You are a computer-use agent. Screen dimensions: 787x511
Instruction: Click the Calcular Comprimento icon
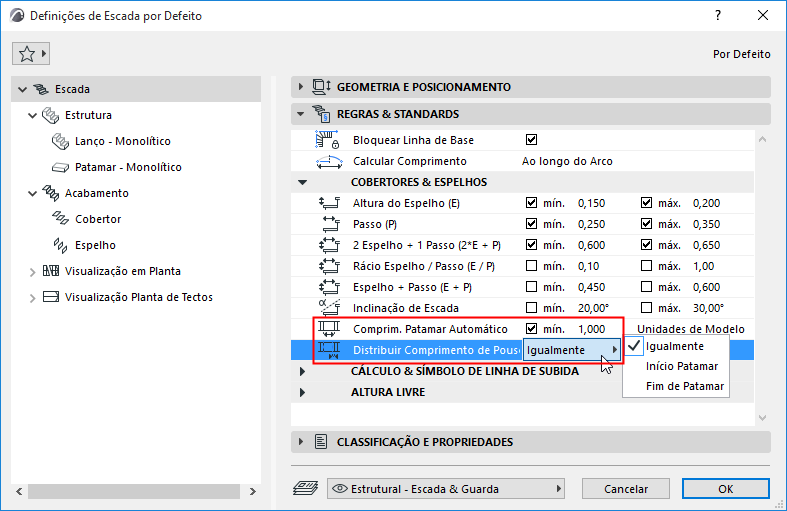coord(329,162)
